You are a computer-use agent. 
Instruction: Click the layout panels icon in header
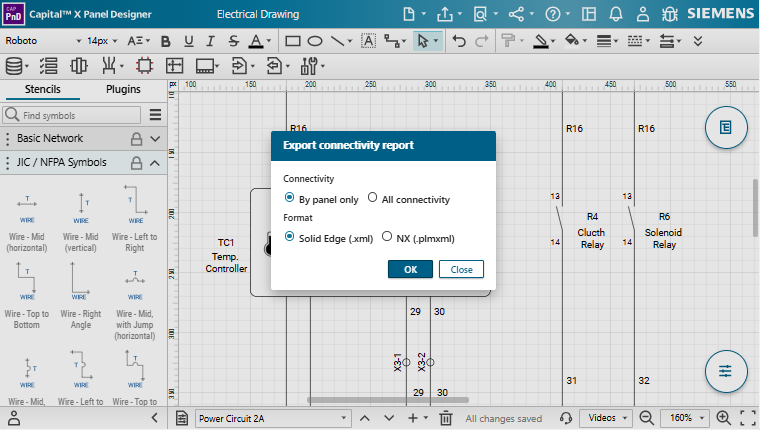[589, 14]
